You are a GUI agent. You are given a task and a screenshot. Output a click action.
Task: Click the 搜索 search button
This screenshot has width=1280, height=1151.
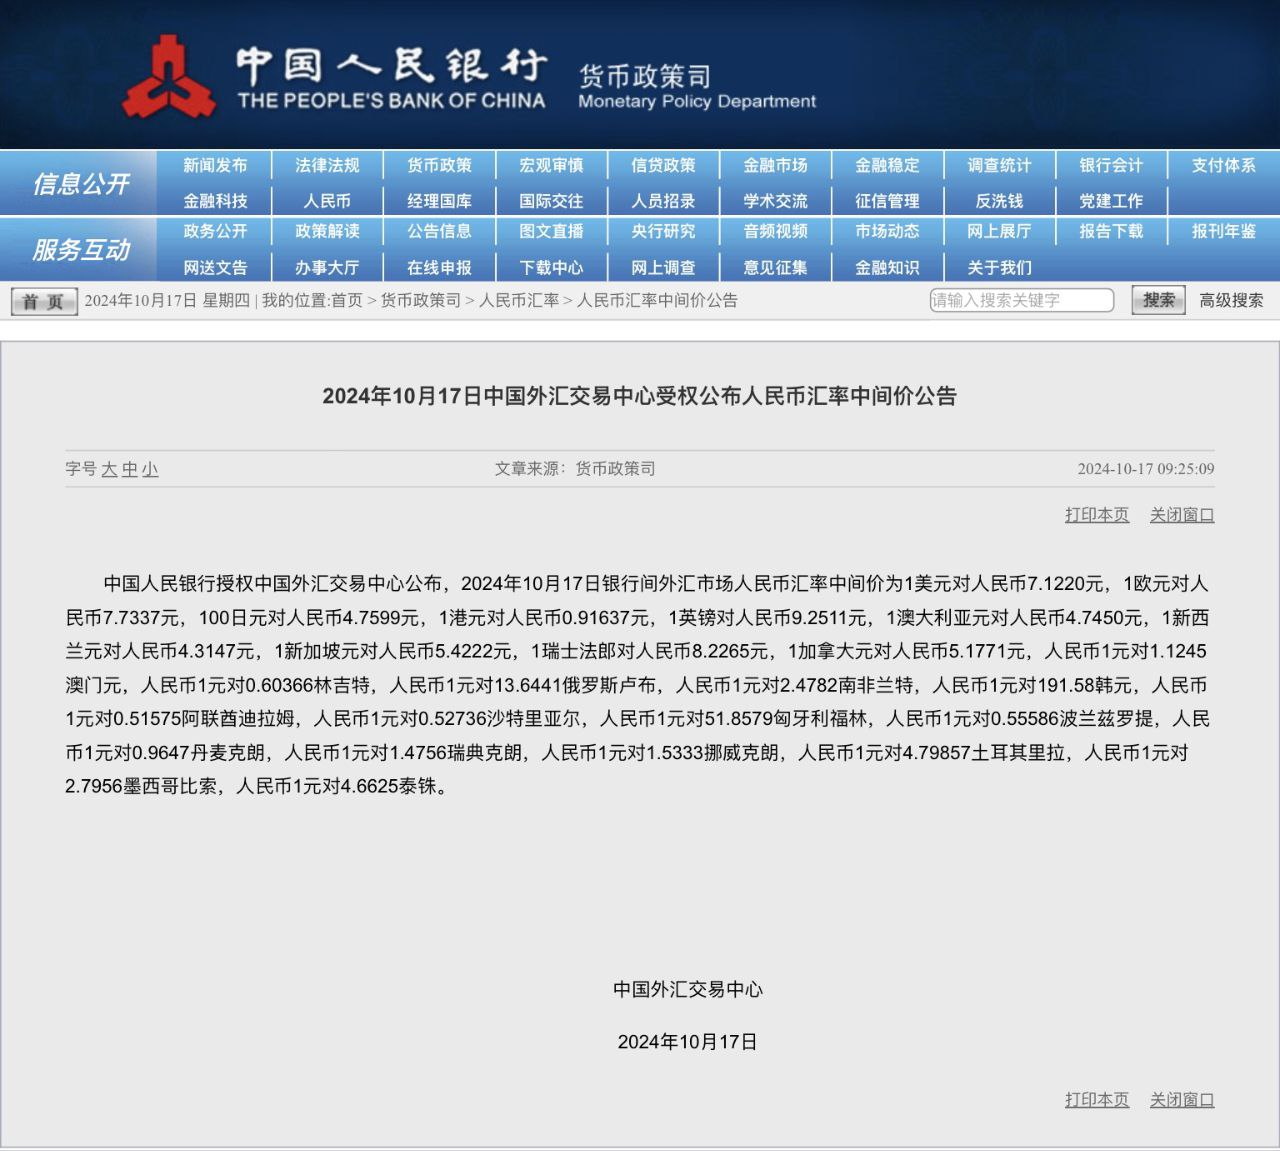click(1158, 300)
